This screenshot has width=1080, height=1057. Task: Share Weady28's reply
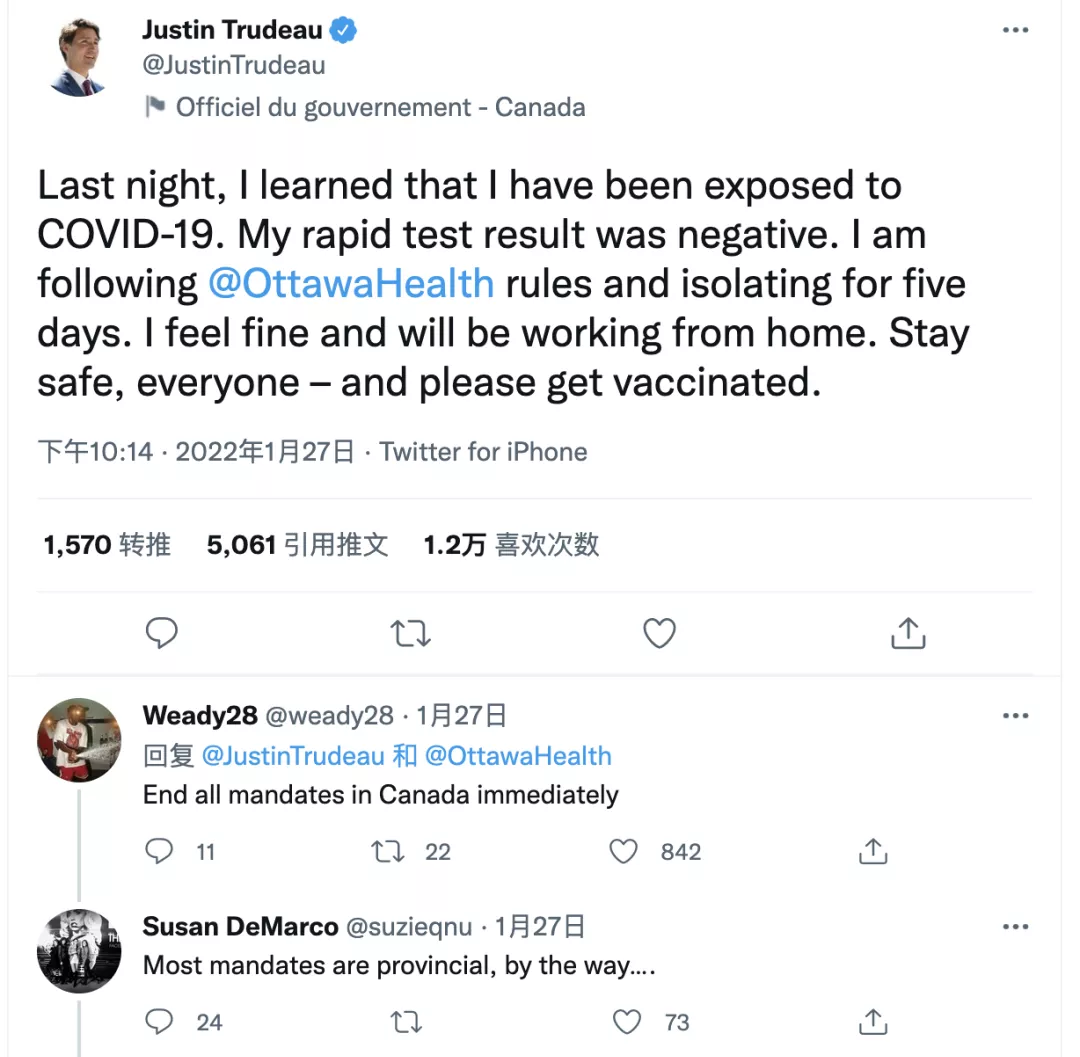coord(873,851)
